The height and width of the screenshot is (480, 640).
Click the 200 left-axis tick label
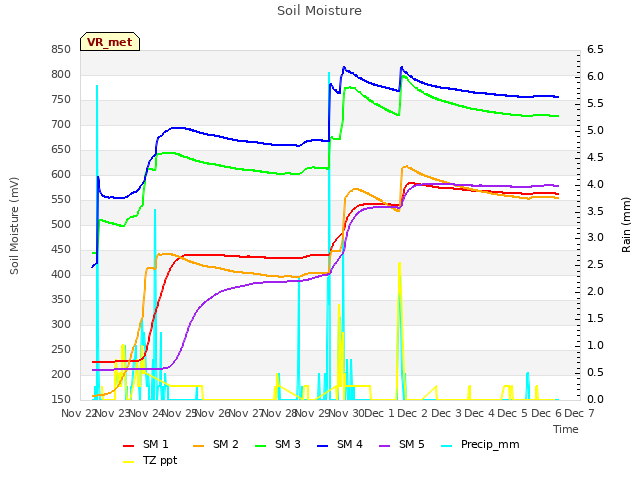coord(61,375)
